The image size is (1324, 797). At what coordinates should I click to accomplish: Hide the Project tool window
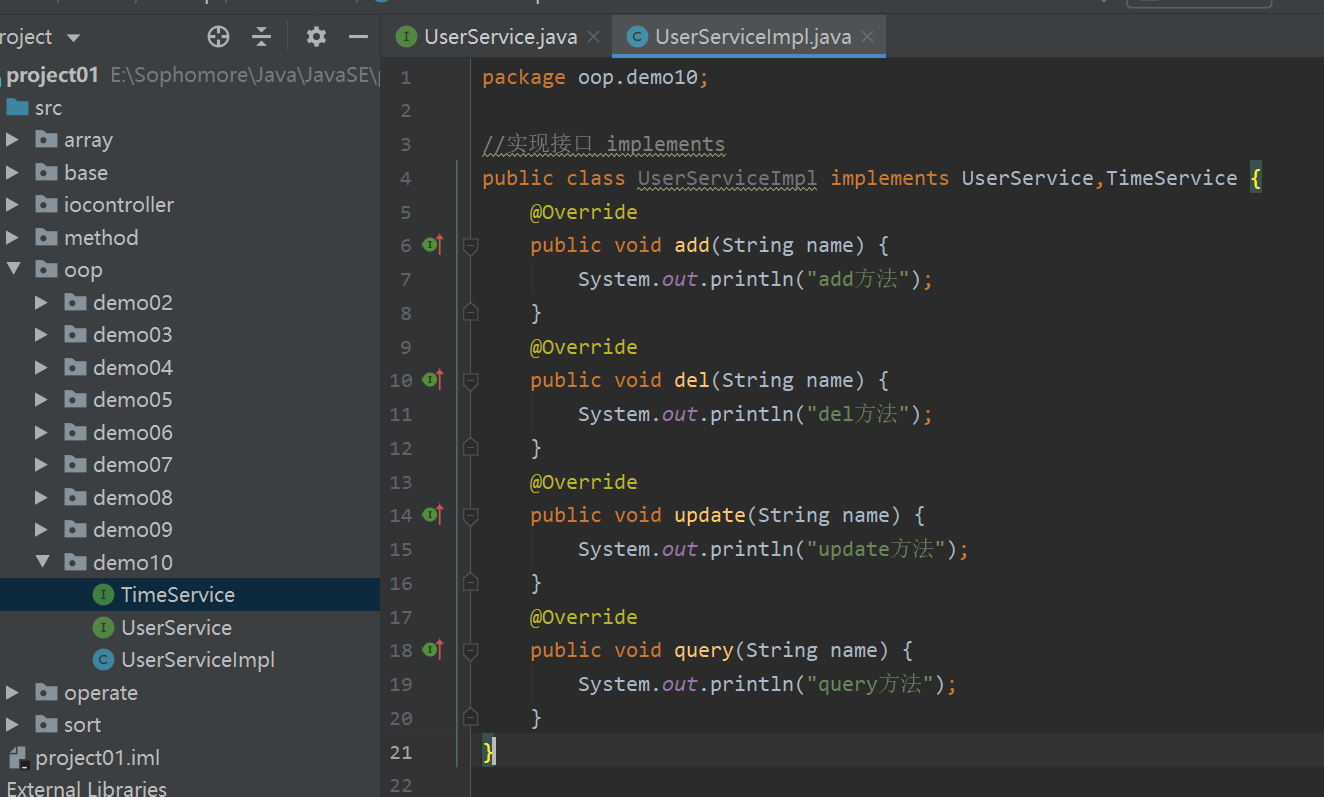[x=359, y=37]
